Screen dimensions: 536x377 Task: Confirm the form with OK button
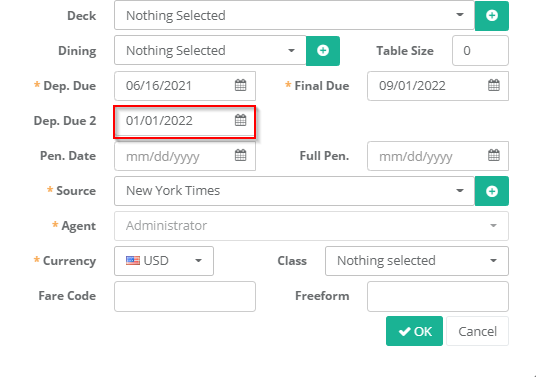point(414,331)
